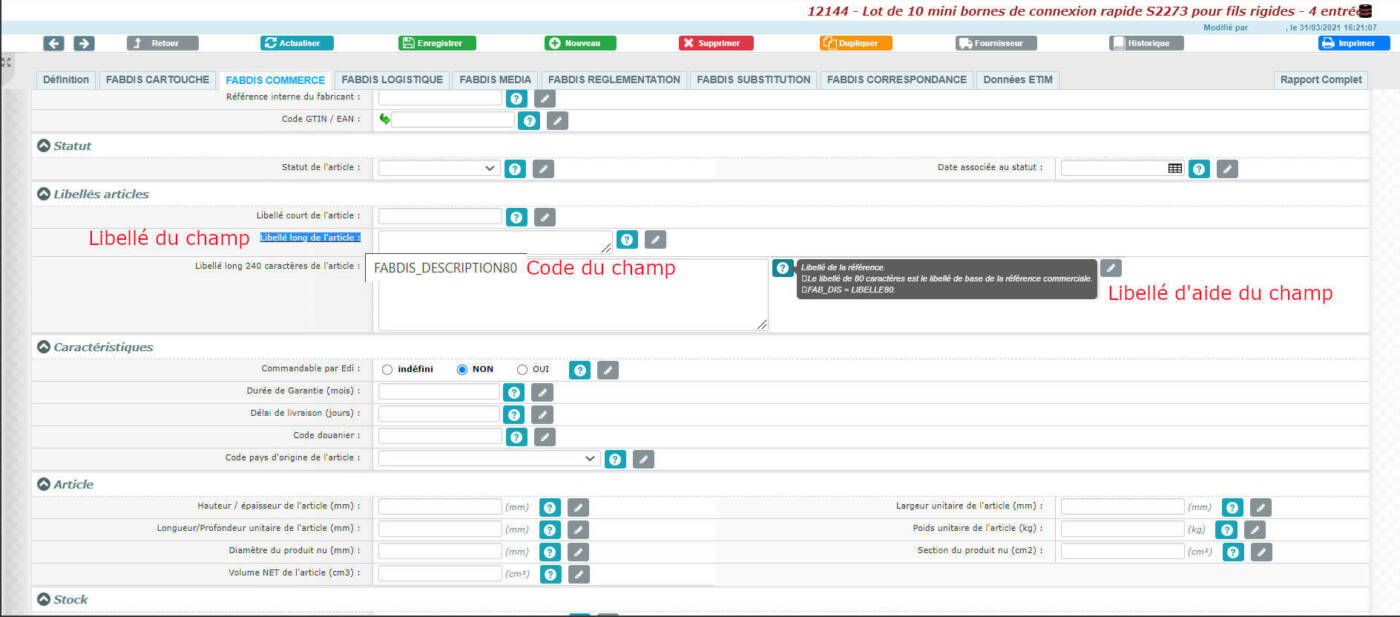Open the Statut de l'article dropdown
Viewport: 1400px width, 617px height.
(x=438, y=168)
